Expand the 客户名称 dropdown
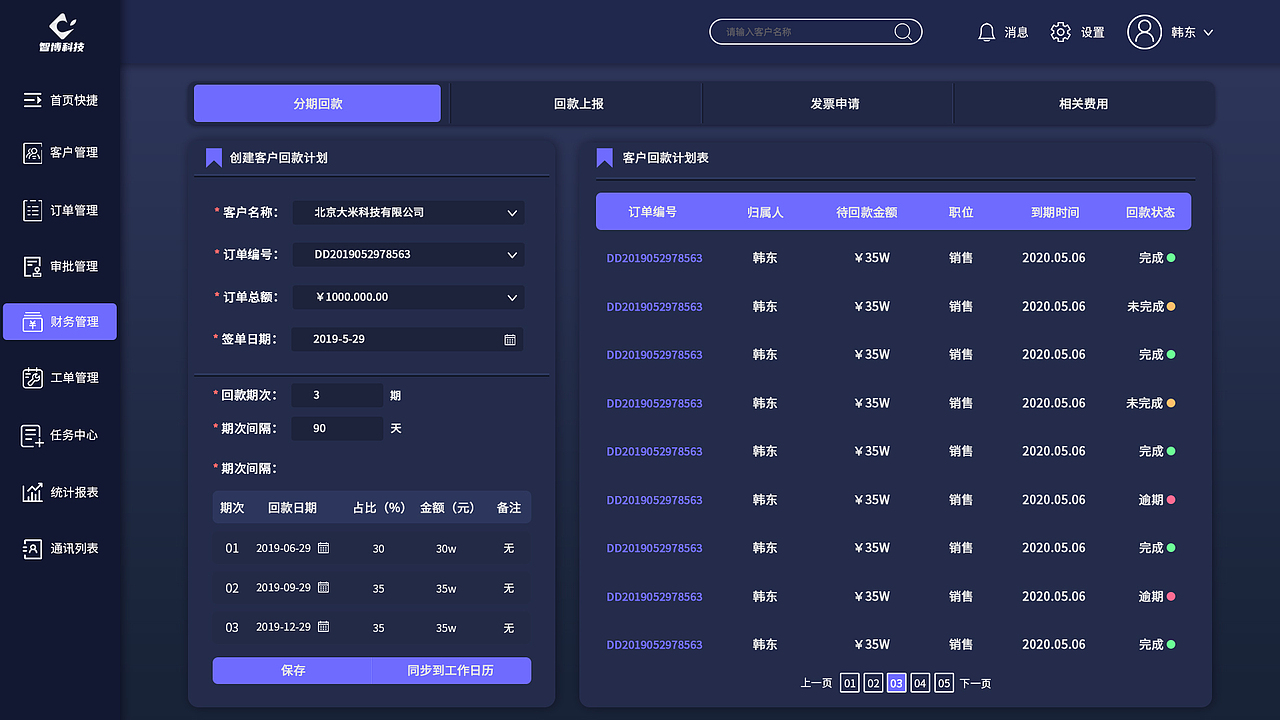This screenshot has width=1280, height=720. 513,212
